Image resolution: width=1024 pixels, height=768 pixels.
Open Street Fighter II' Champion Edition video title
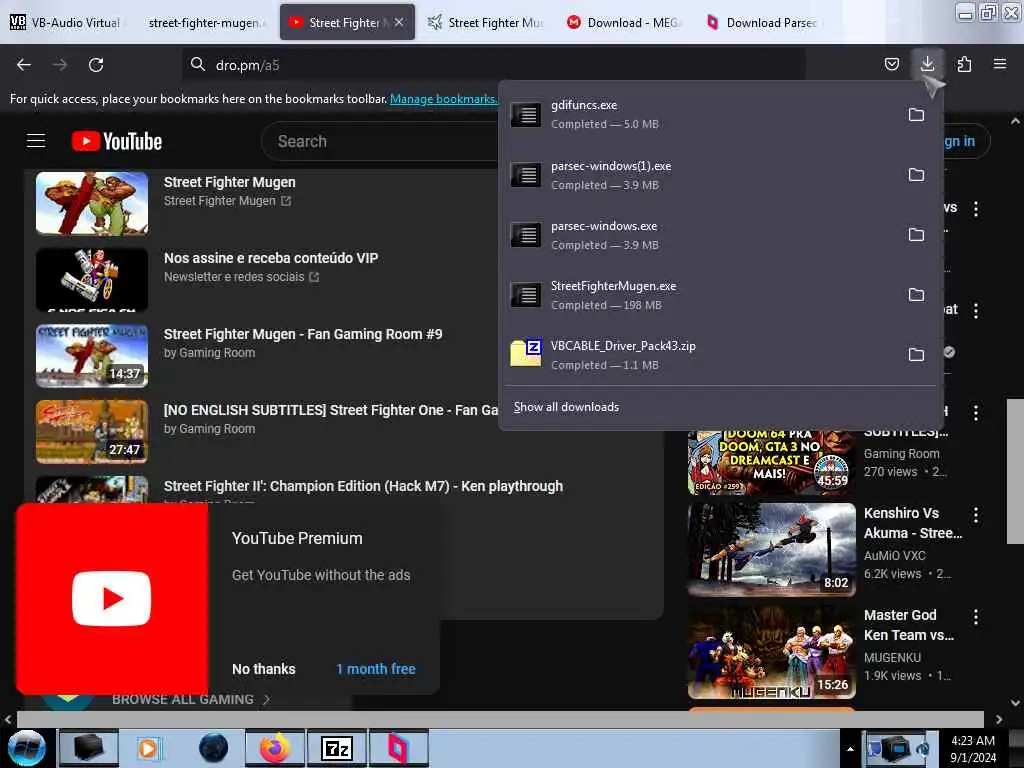tap(363, 487)
